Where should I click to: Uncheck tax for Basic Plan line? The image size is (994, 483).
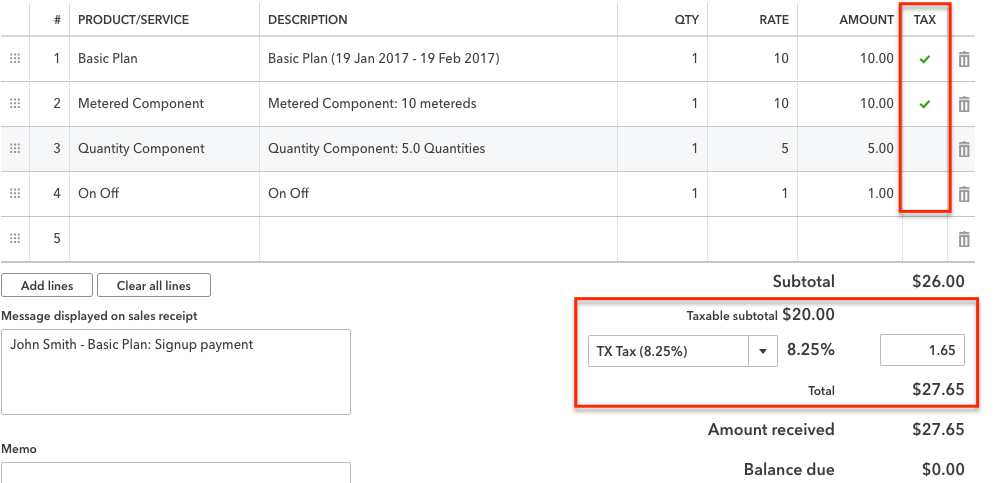(x=924, y=59)
